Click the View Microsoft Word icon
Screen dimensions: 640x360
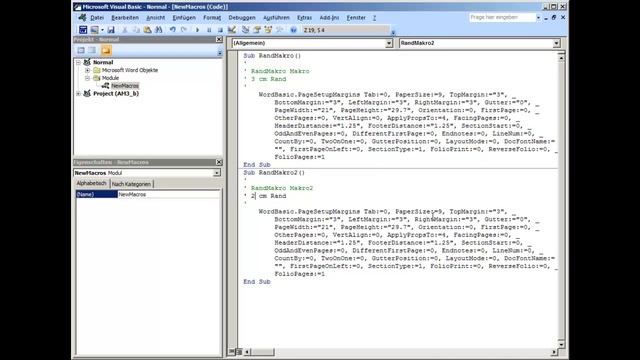(x=83, y=30)
